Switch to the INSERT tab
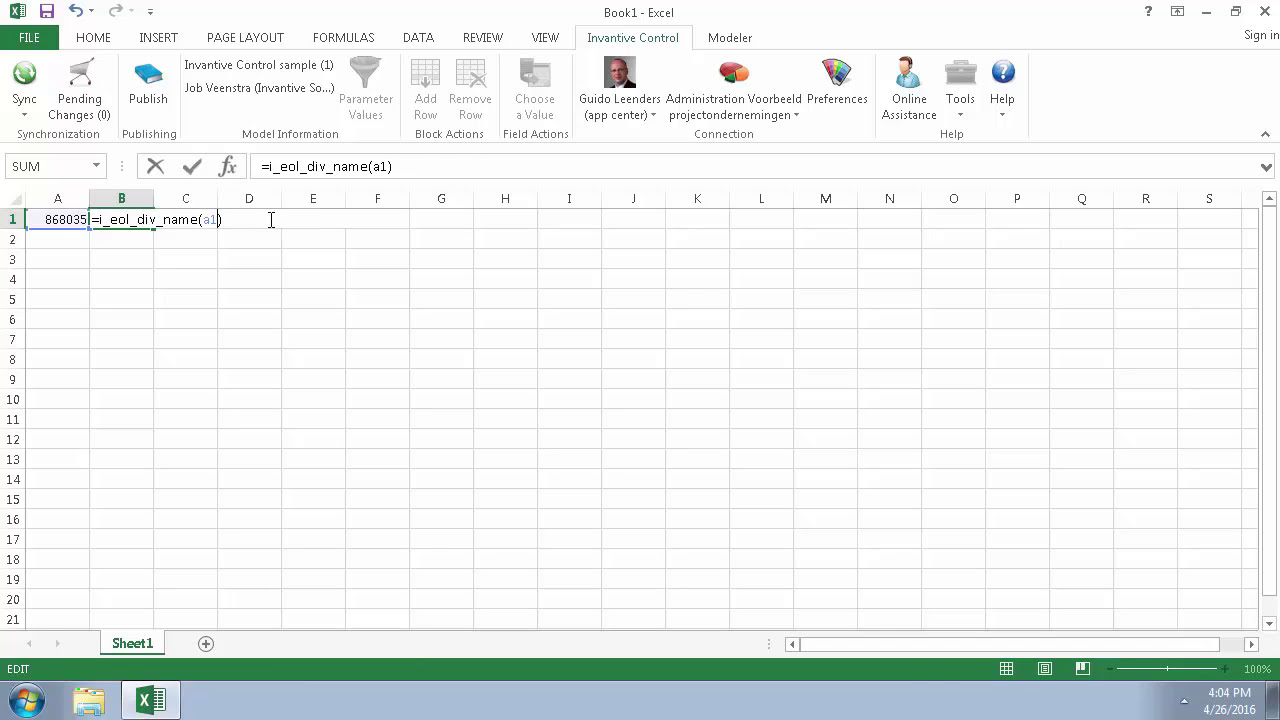 click(x=158, y=37)
